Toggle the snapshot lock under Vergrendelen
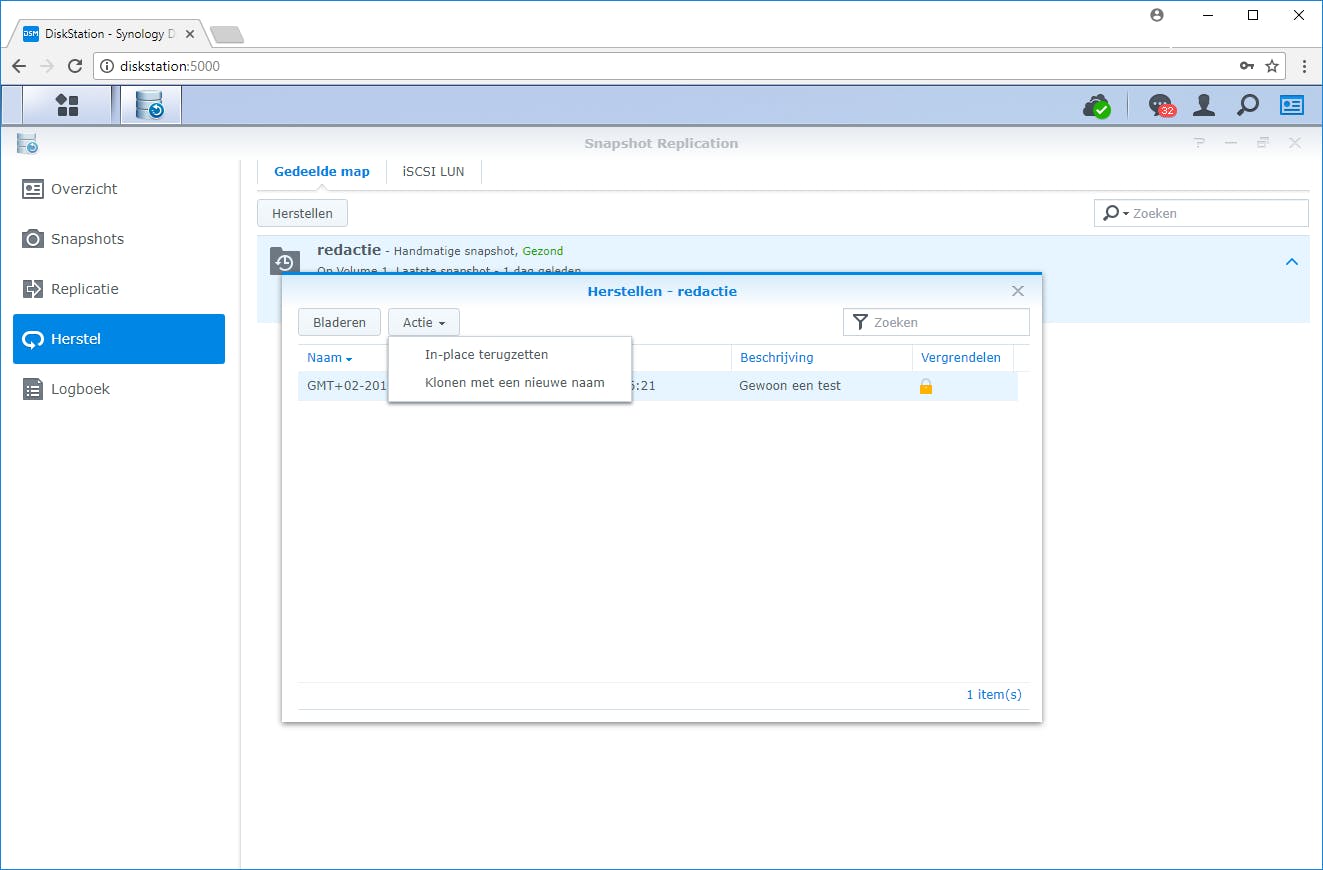Viewport: 1323px width, 870px height. tap(925, 386)
